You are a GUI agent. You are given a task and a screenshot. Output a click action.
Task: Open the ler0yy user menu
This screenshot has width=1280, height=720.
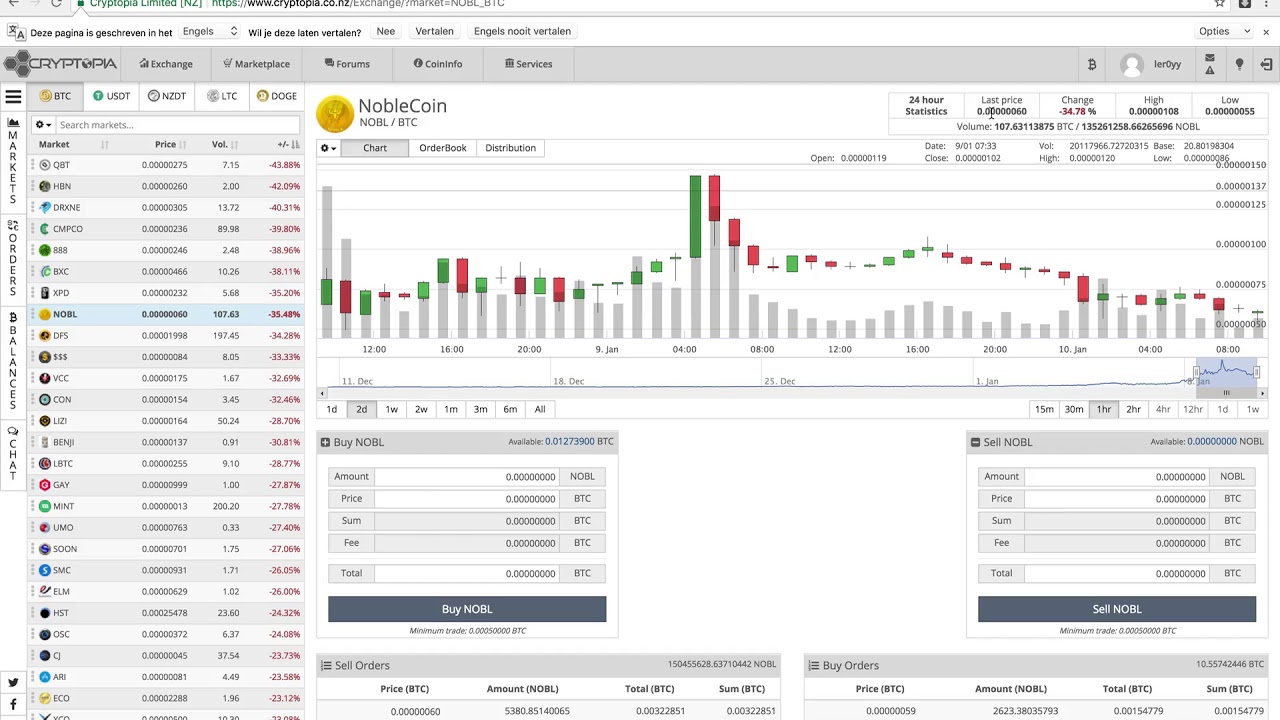point(1150,64)
